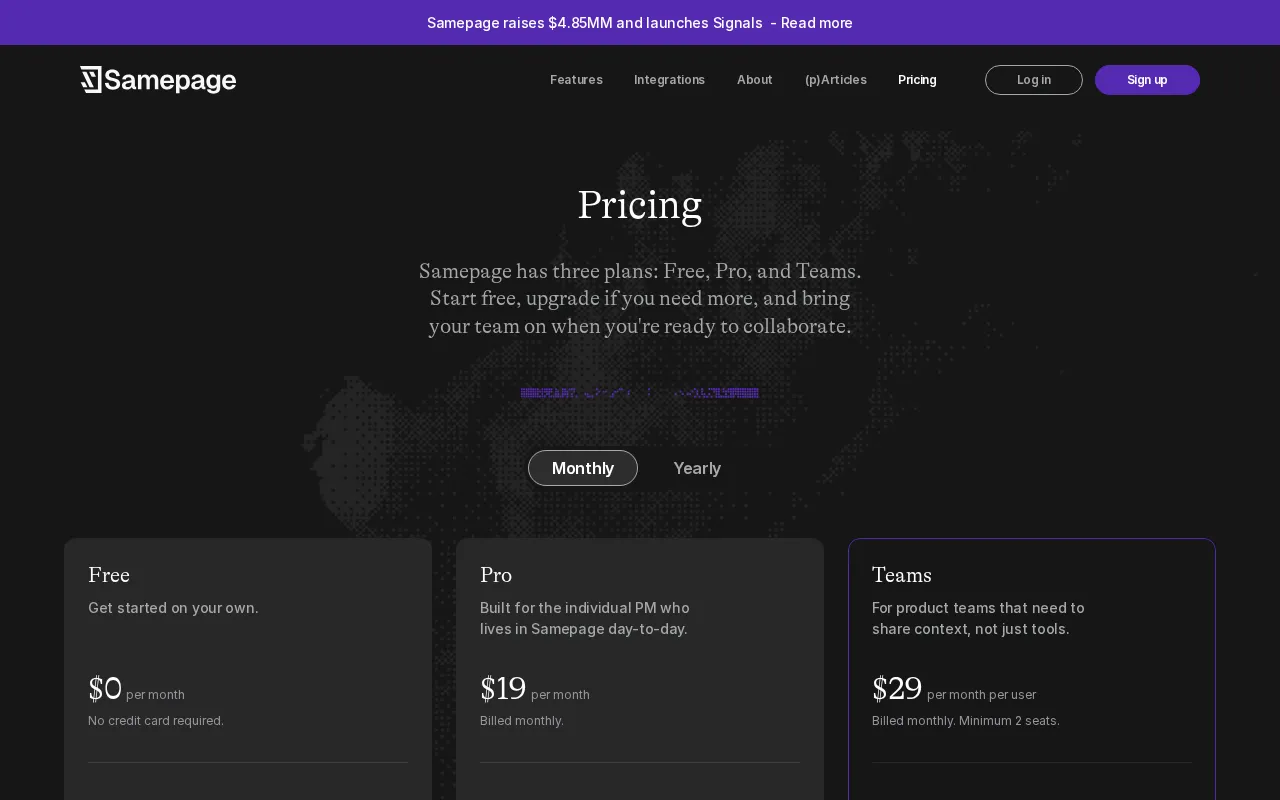
Task: Click 'Built for the individual PM' description
Action: [x=585, y=618]
